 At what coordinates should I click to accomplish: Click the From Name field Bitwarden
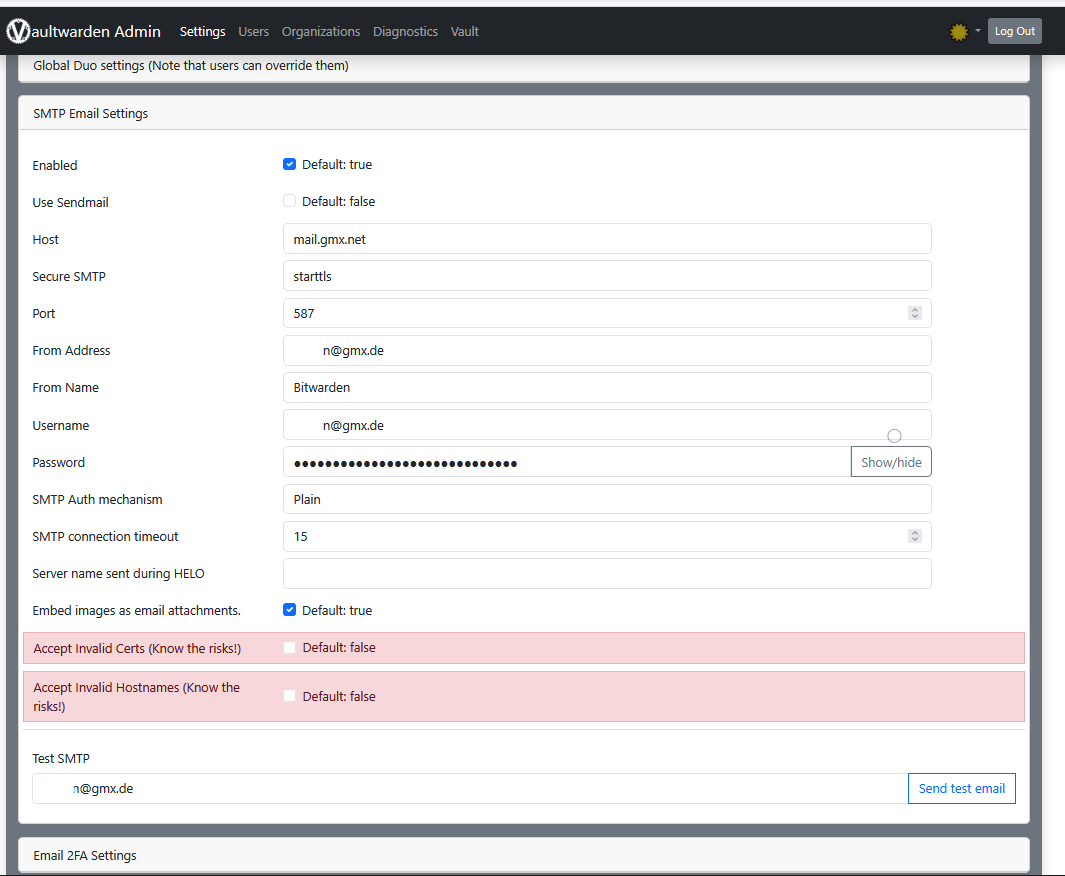pos(607,388)
